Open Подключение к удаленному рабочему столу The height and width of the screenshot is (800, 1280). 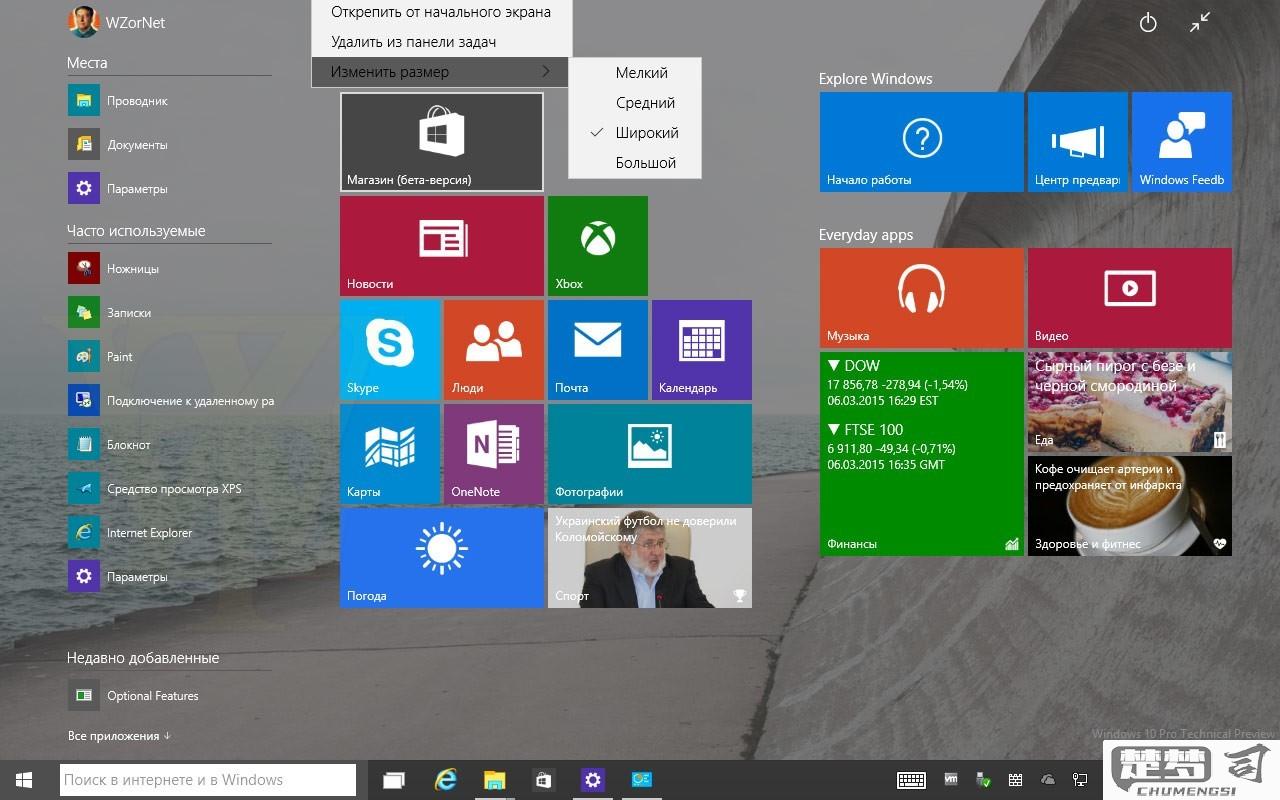pos(170,400)
